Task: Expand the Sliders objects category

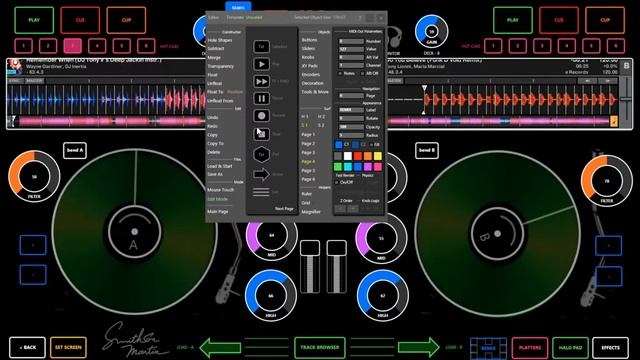Action: 308,49
